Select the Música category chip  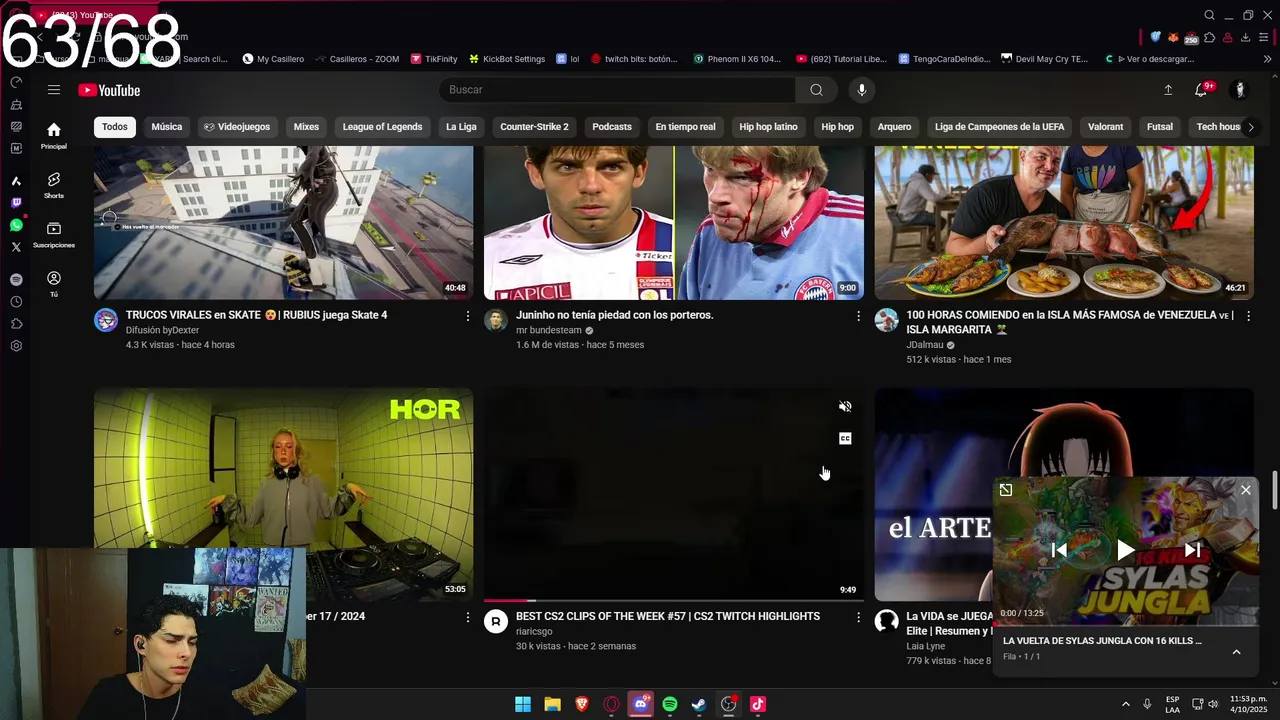pos(166,127)
